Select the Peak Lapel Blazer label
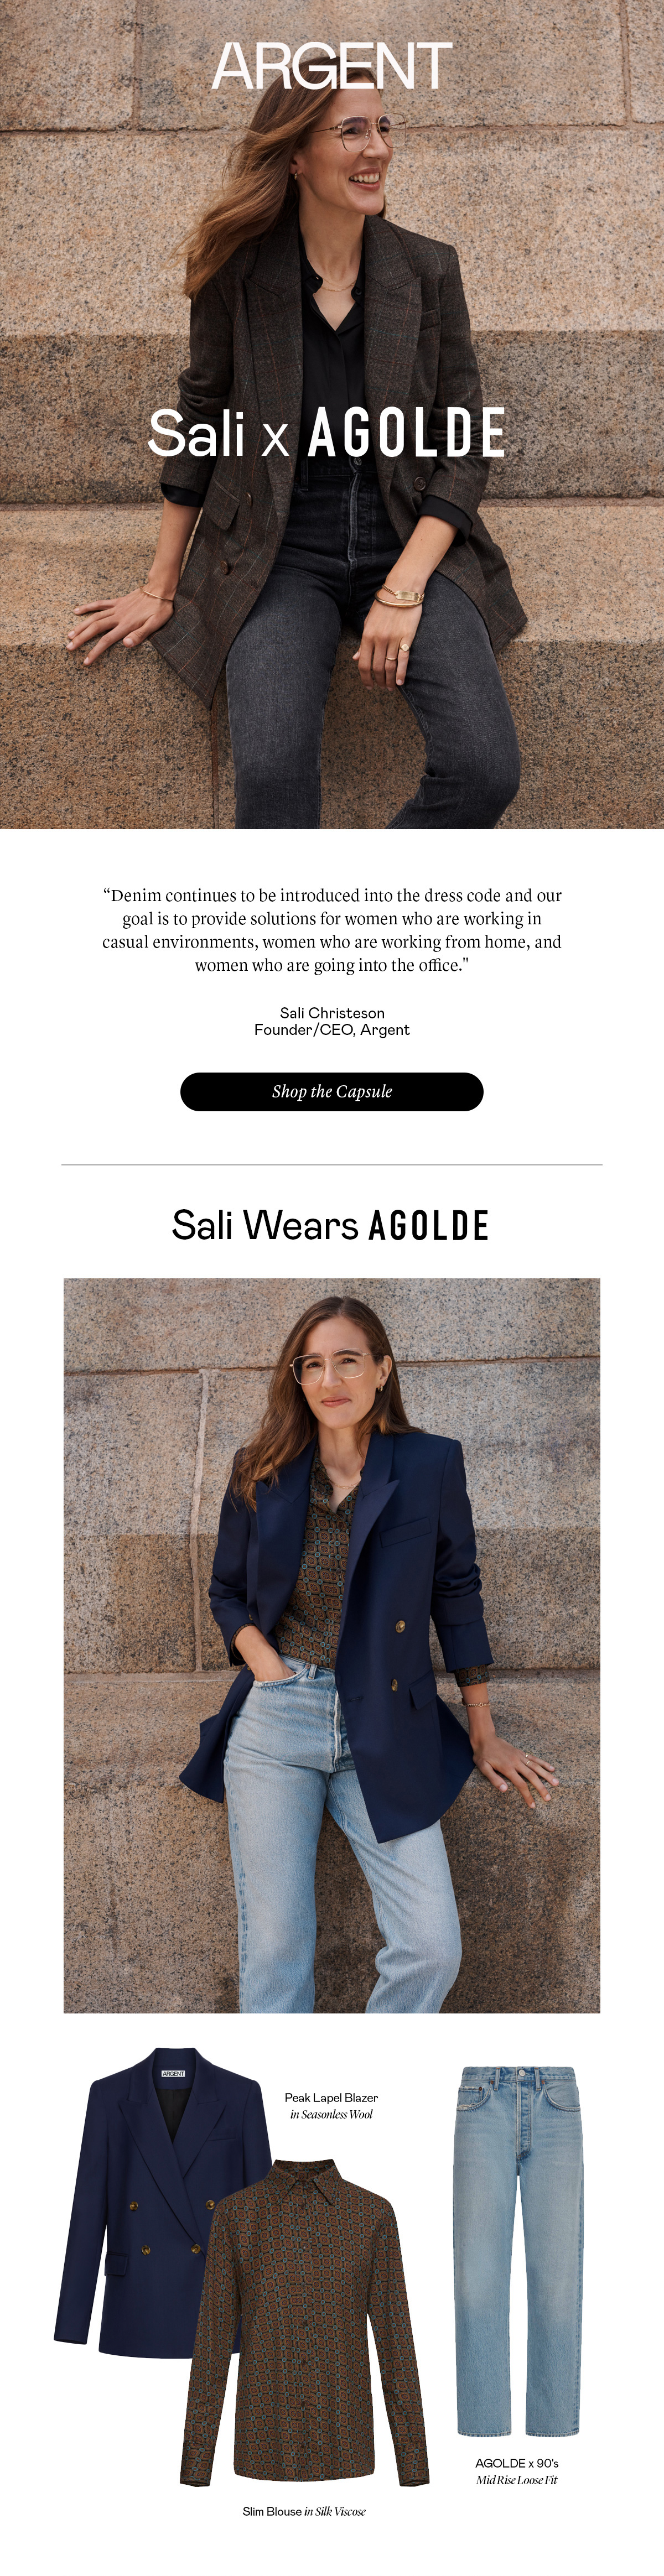The width and height of the screenshot is (664, 2576). coord(331,2097)
